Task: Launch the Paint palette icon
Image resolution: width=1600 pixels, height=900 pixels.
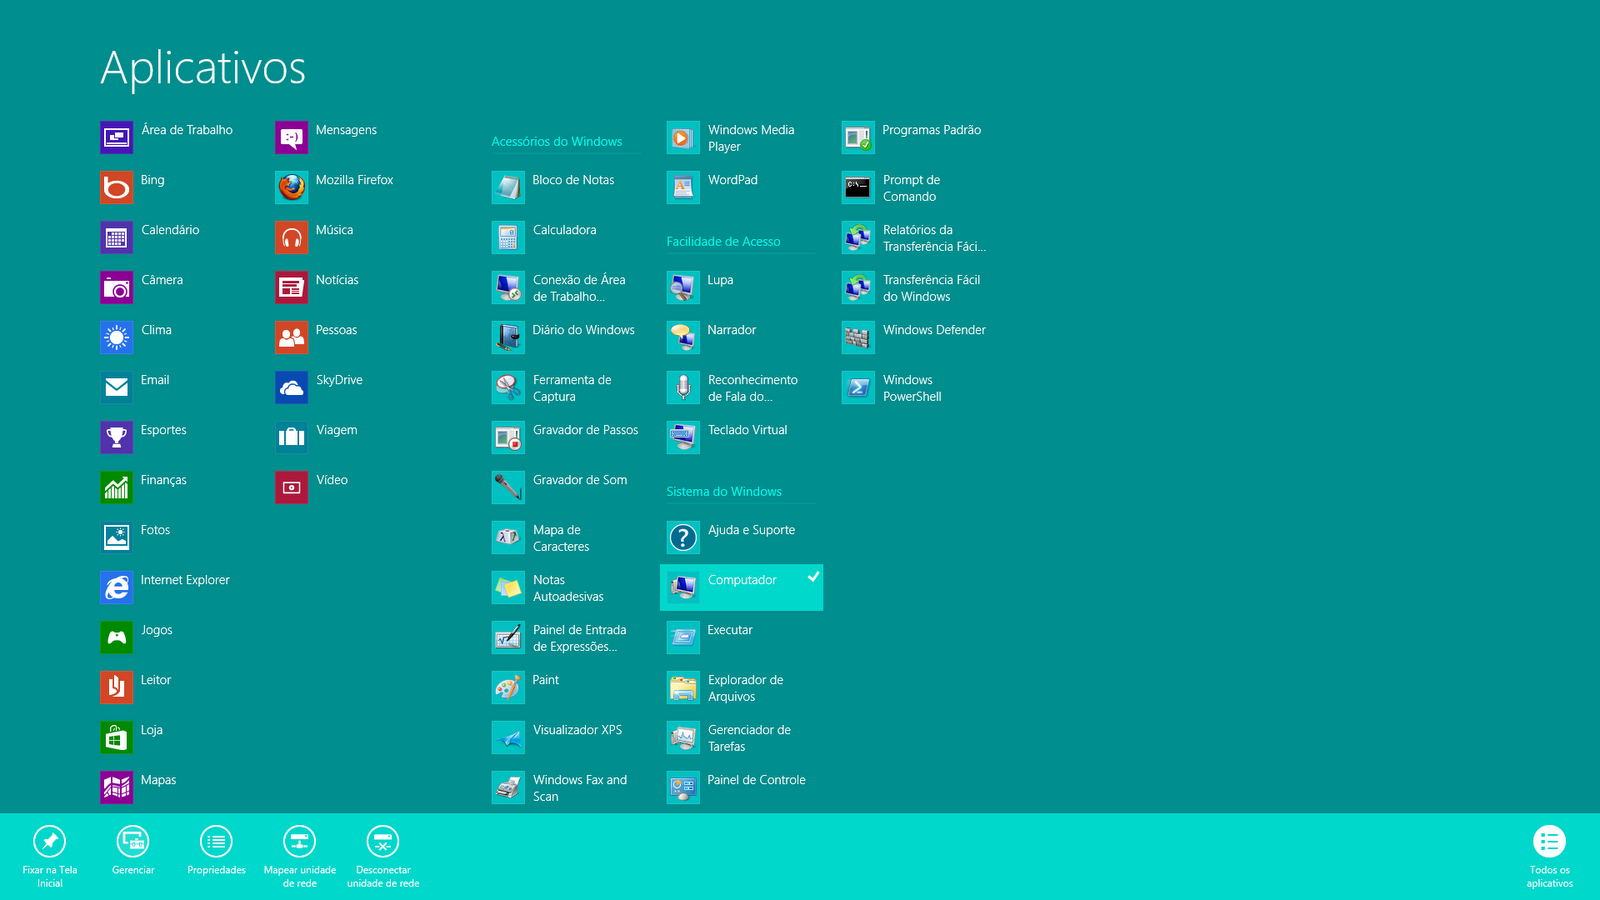Action: [508, 687]
